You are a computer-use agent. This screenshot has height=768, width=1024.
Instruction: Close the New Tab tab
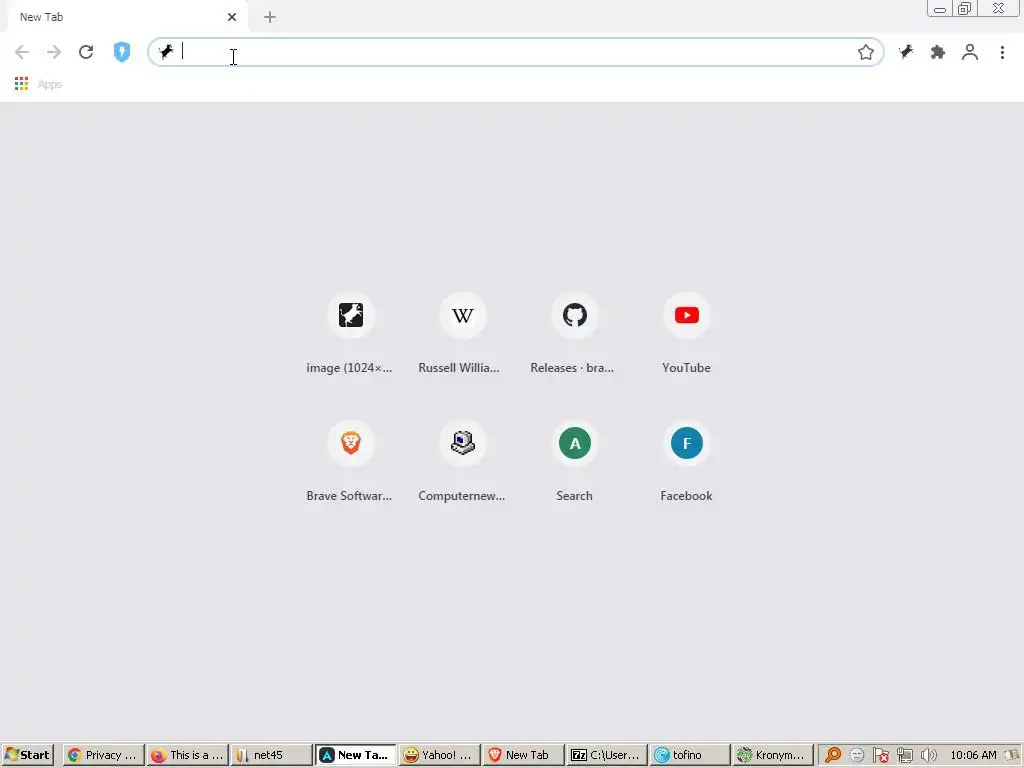tap(232, 17)
